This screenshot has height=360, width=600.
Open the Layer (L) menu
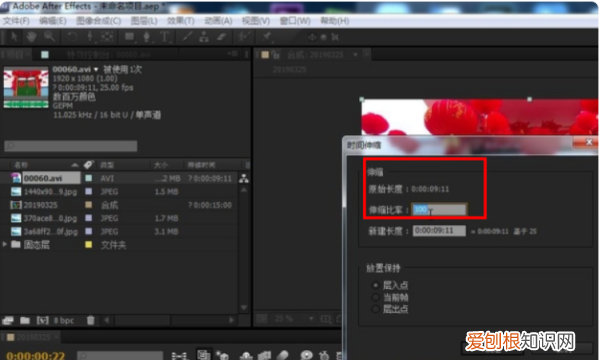pos(144,21)
